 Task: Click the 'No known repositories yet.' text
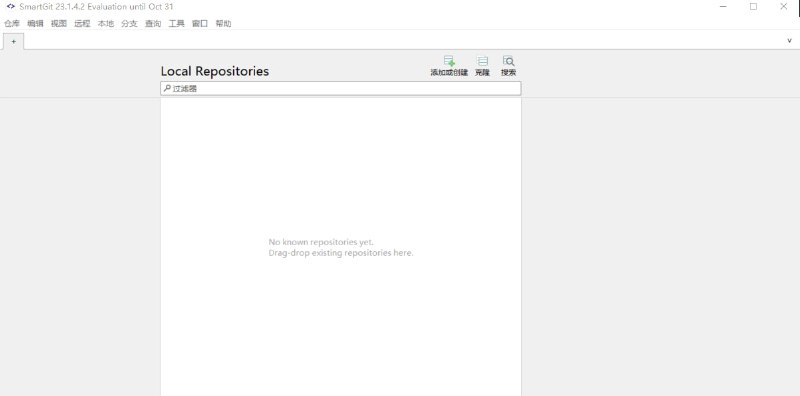(x=321, y=242)
